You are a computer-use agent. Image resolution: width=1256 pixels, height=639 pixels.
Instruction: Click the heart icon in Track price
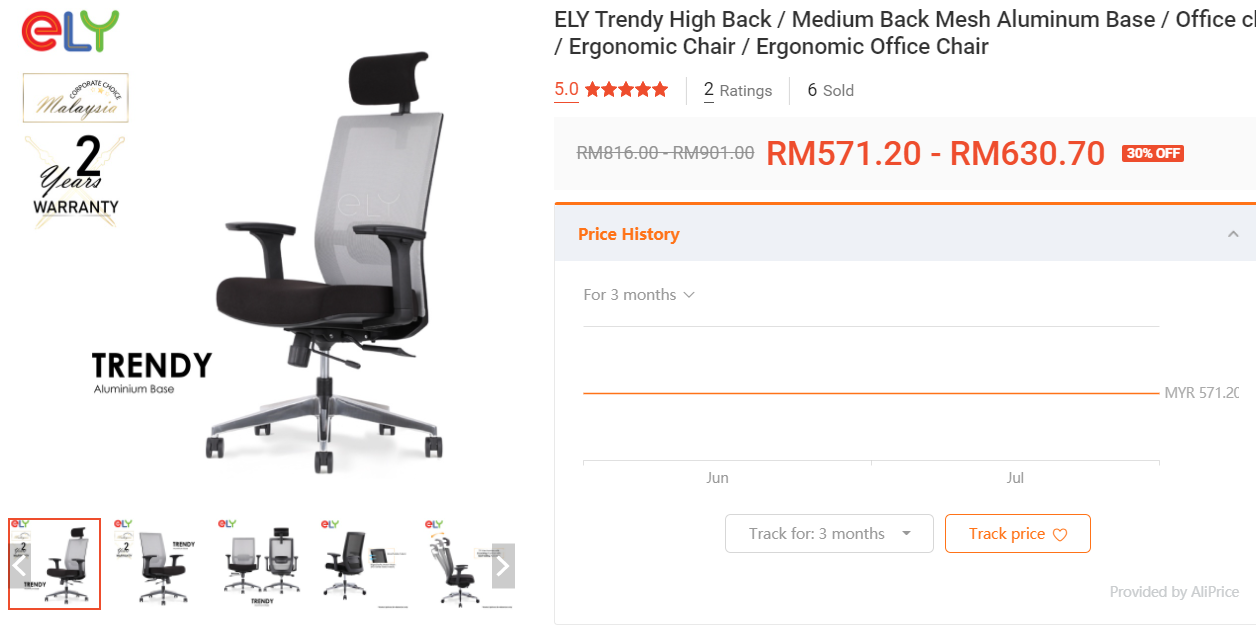[1060, 535]
